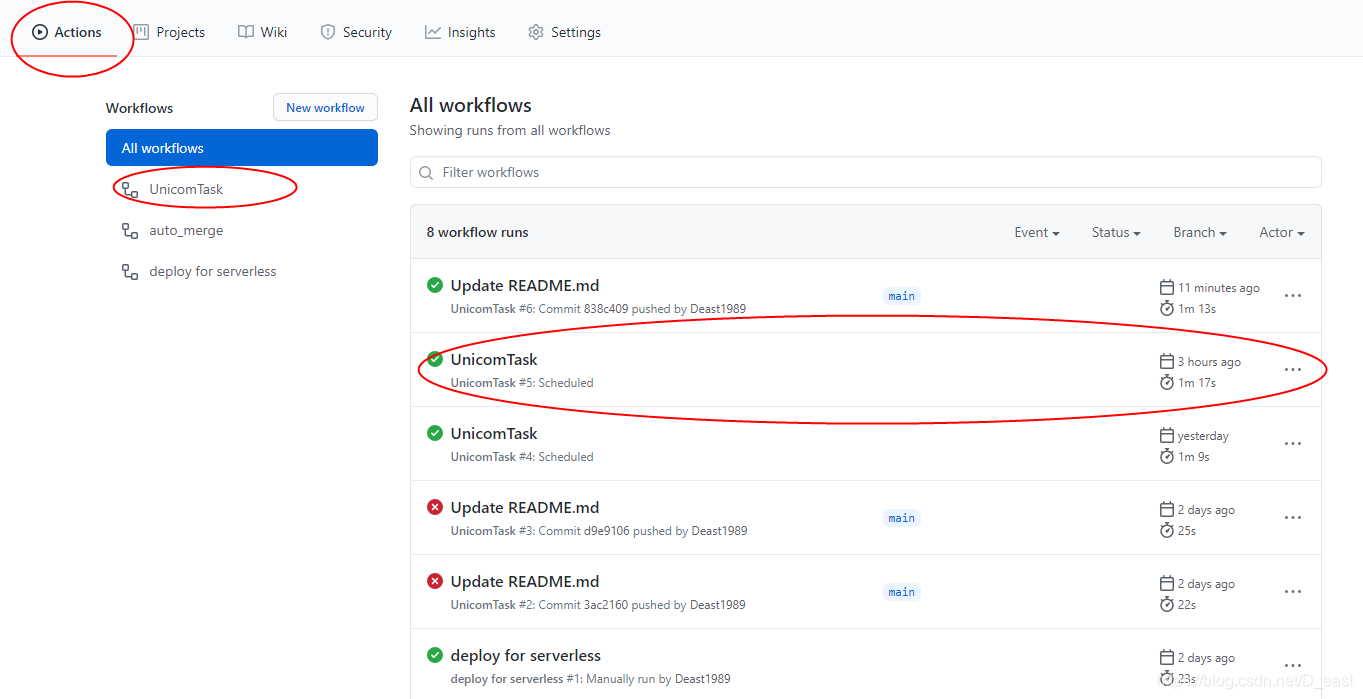Click main branch label on run #6
The width and height of the screenshot is (1363, 699).
tap(902, 296)
